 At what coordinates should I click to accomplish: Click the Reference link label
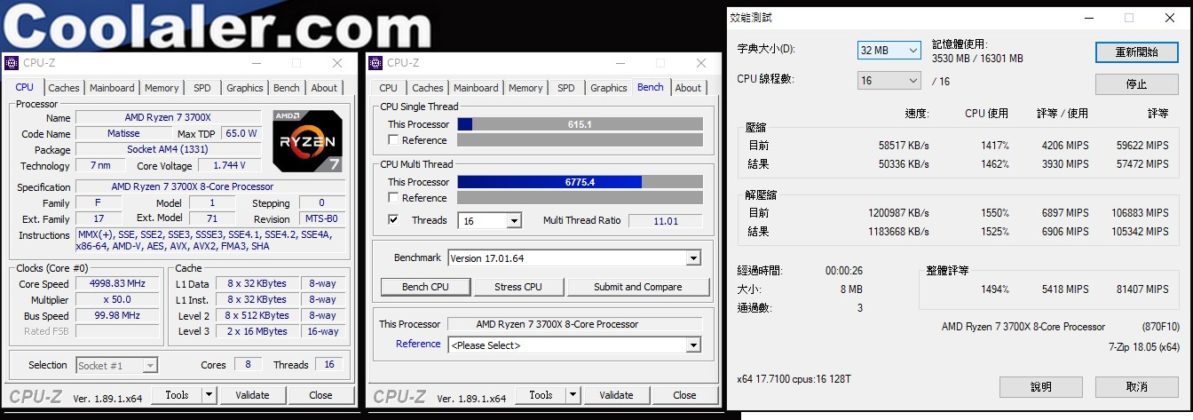[418, 344]
